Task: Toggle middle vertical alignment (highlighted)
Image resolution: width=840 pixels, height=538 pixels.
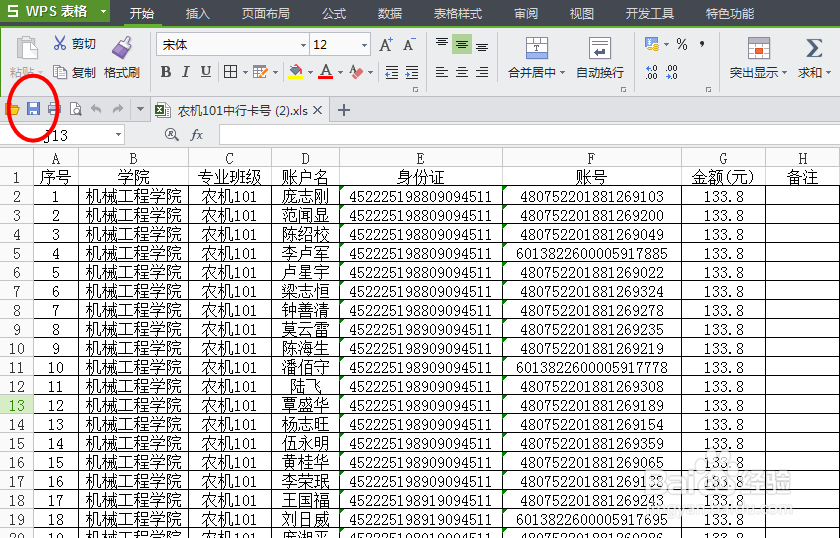Action: (x=462, y=44)
